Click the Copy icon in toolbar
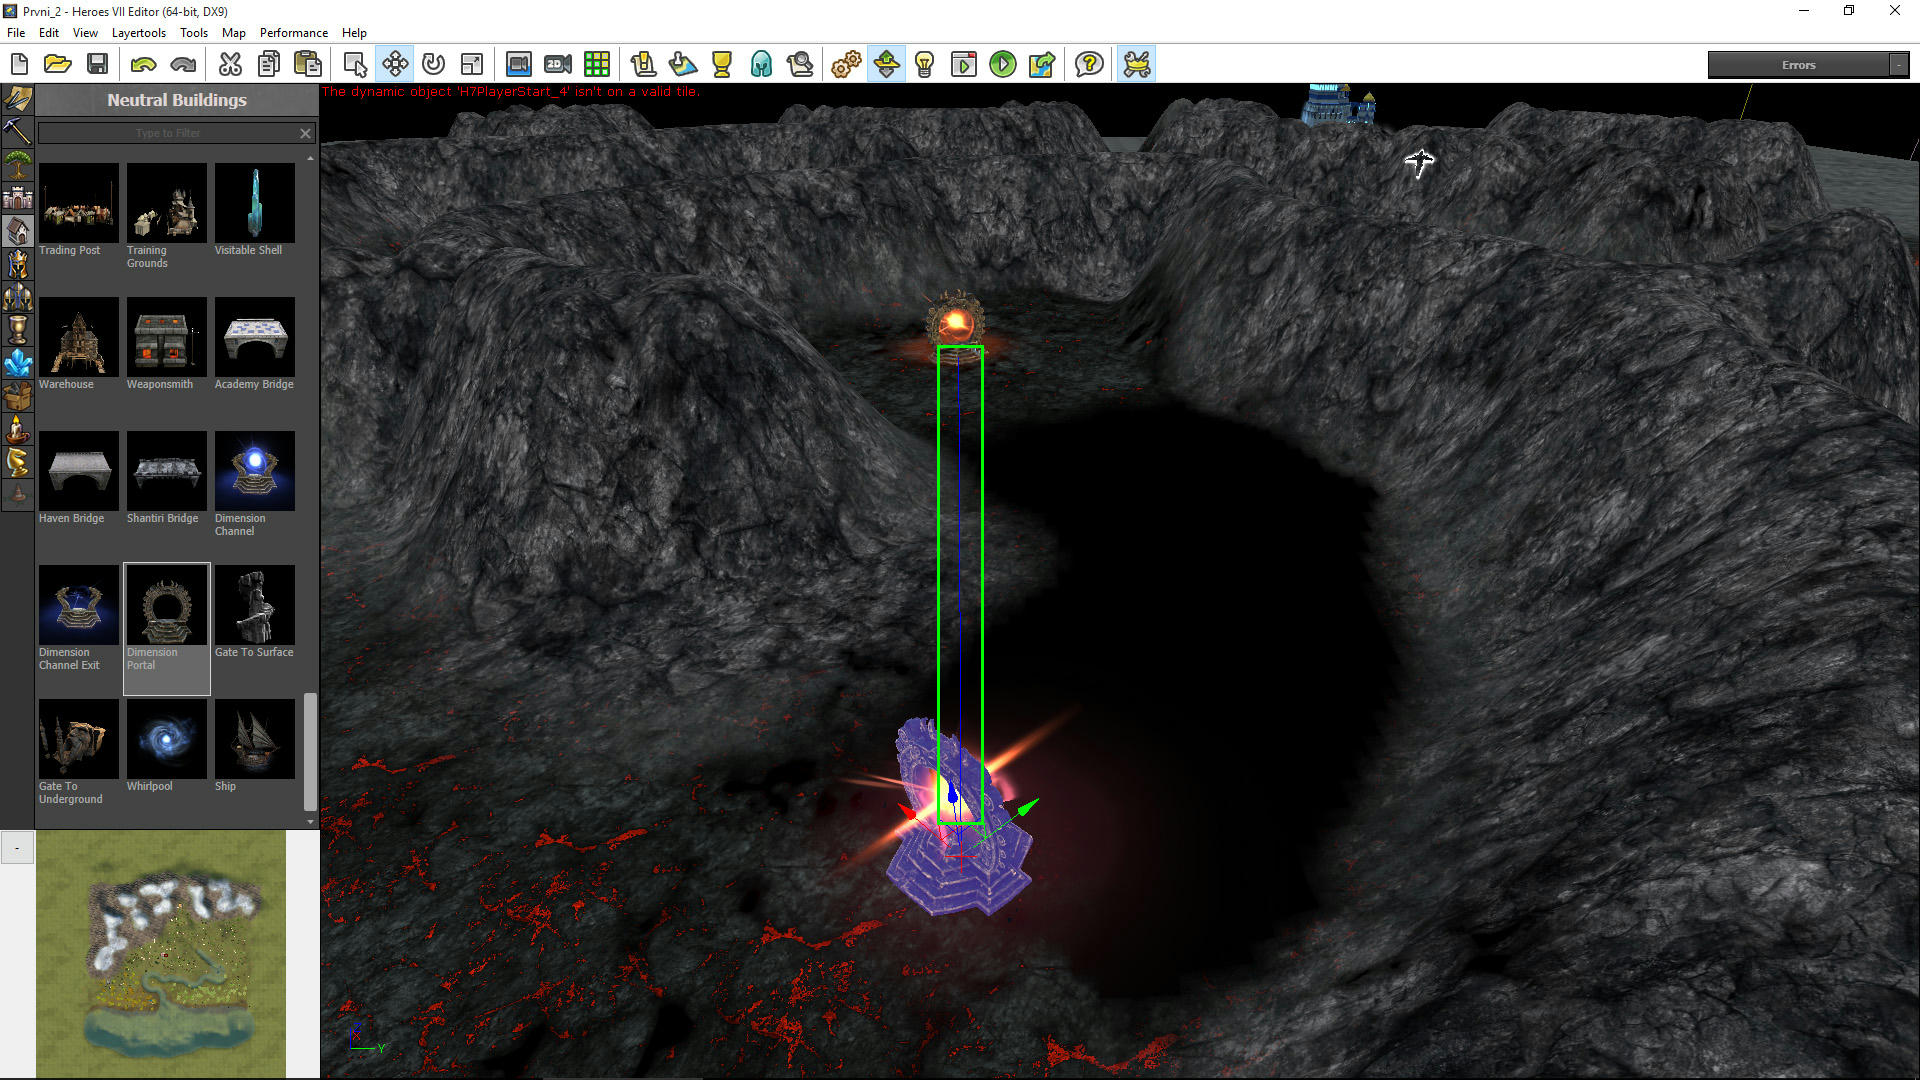 269,65
